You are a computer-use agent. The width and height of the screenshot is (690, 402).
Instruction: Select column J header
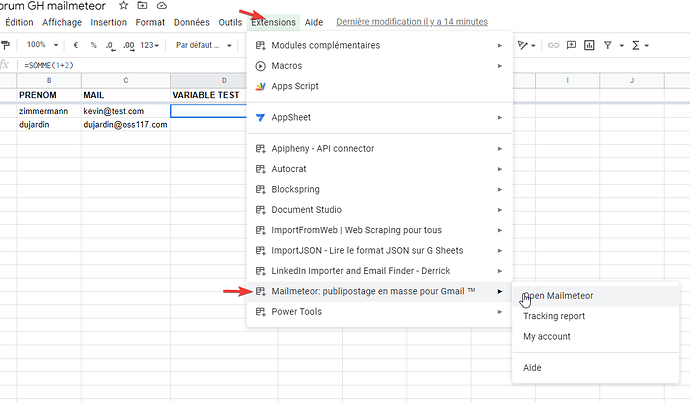(632, 80)
